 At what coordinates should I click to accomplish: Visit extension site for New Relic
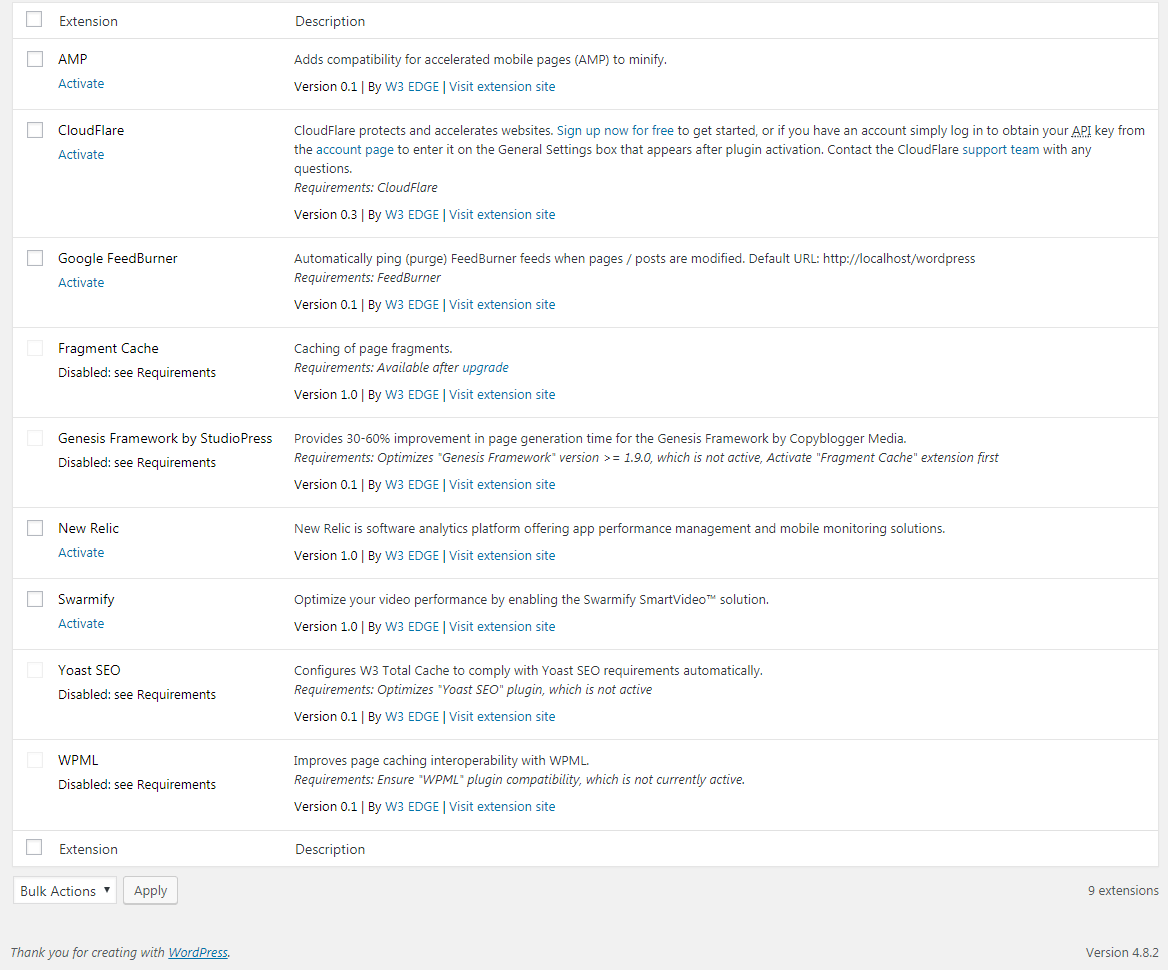(x=502, y=555)
